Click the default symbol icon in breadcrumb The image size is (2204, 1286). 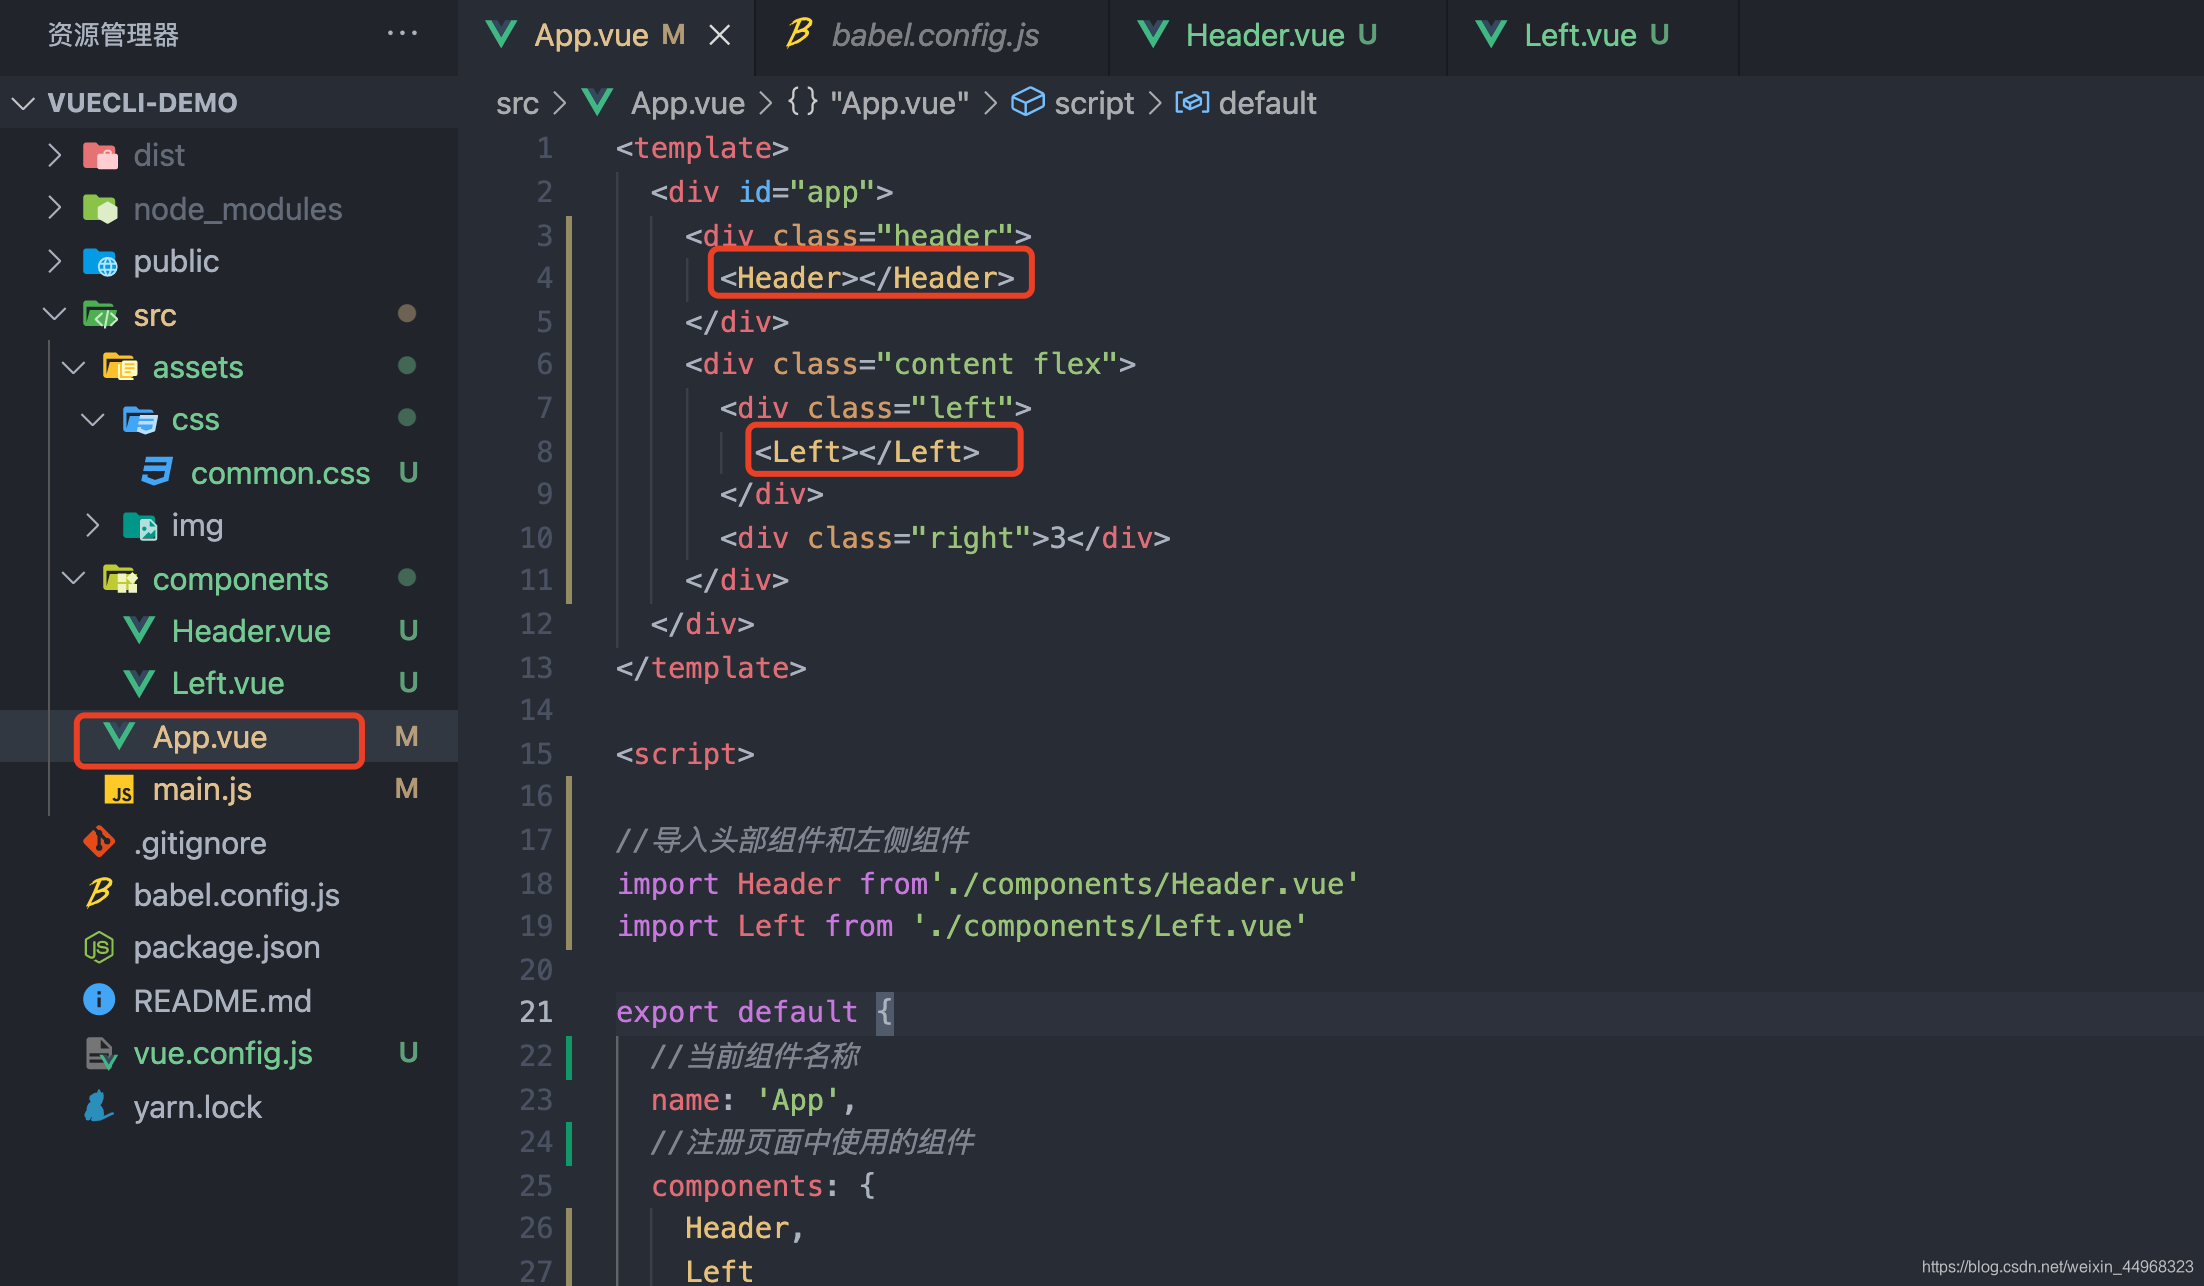click(x=1192, y=102)
